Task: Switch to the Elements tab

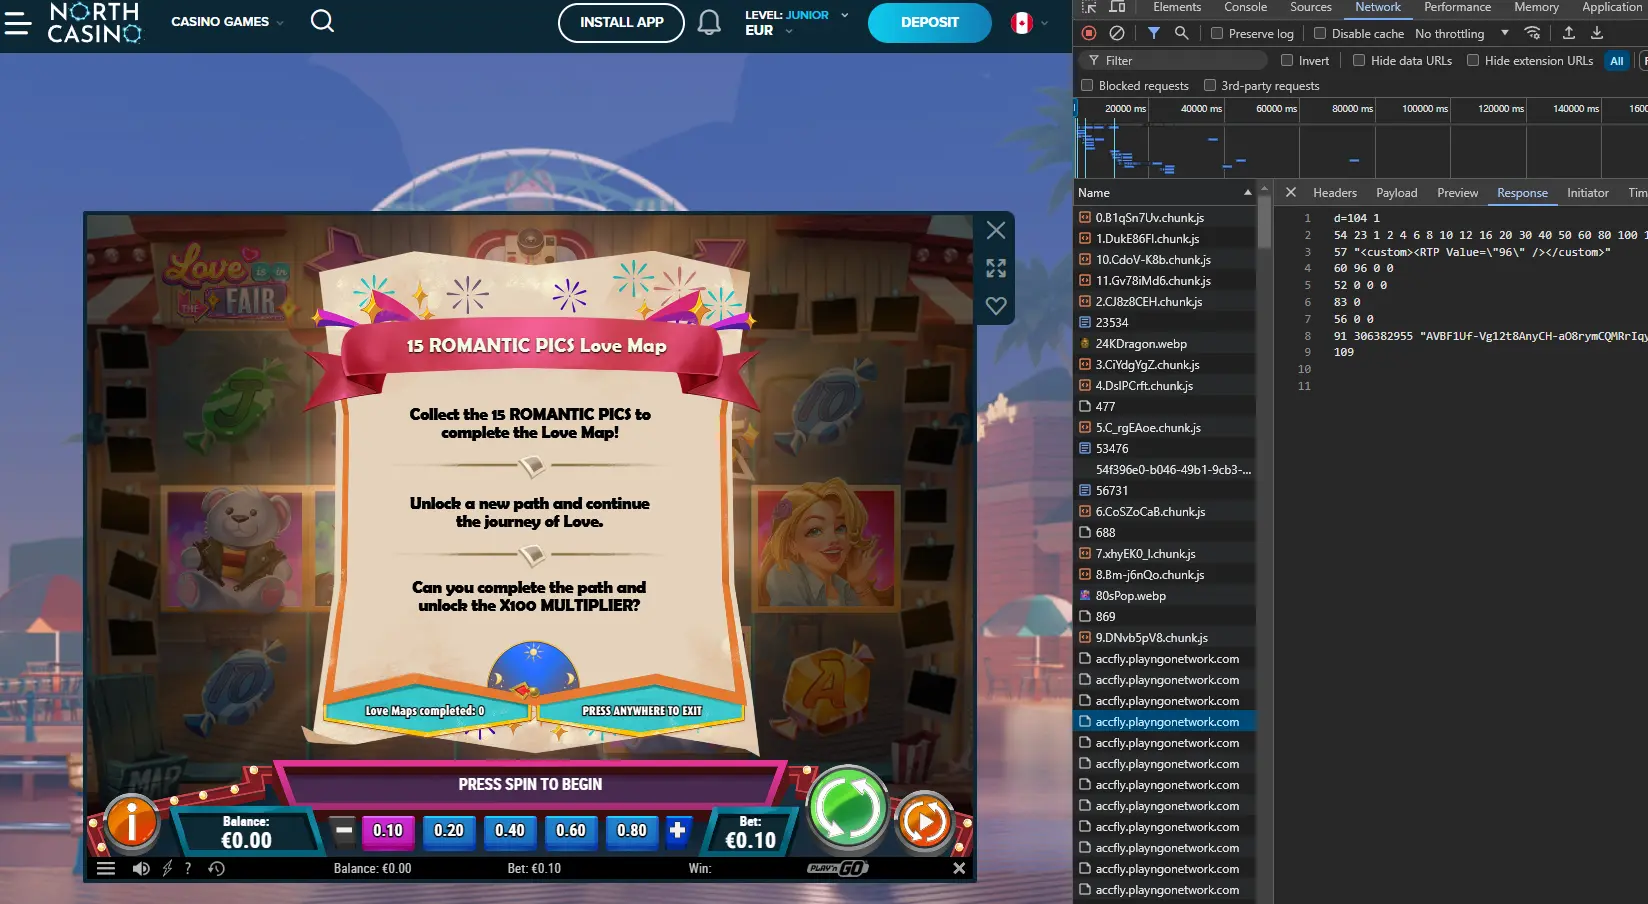Action: (x=1177, y=7)
